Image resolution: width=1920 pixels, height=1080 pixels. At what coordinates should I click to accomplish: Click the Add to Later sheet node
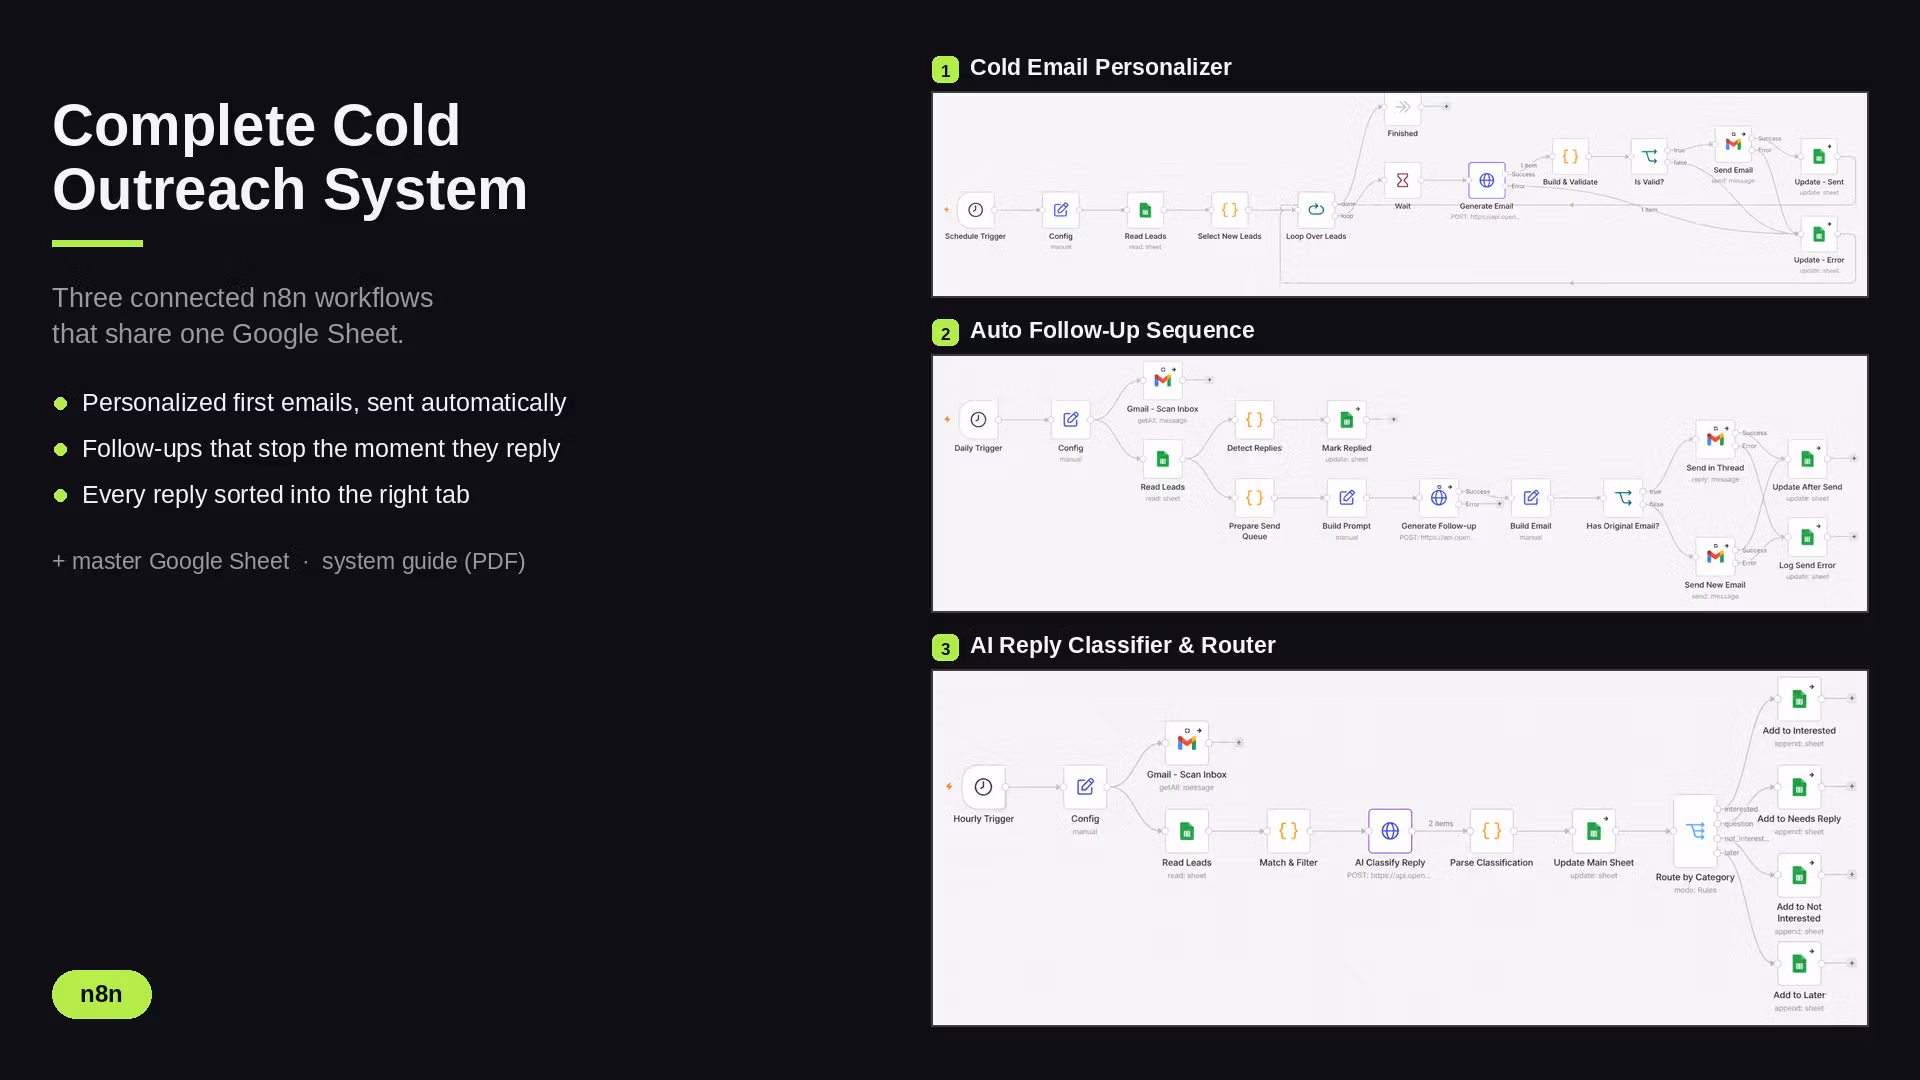pos(1799,964)
